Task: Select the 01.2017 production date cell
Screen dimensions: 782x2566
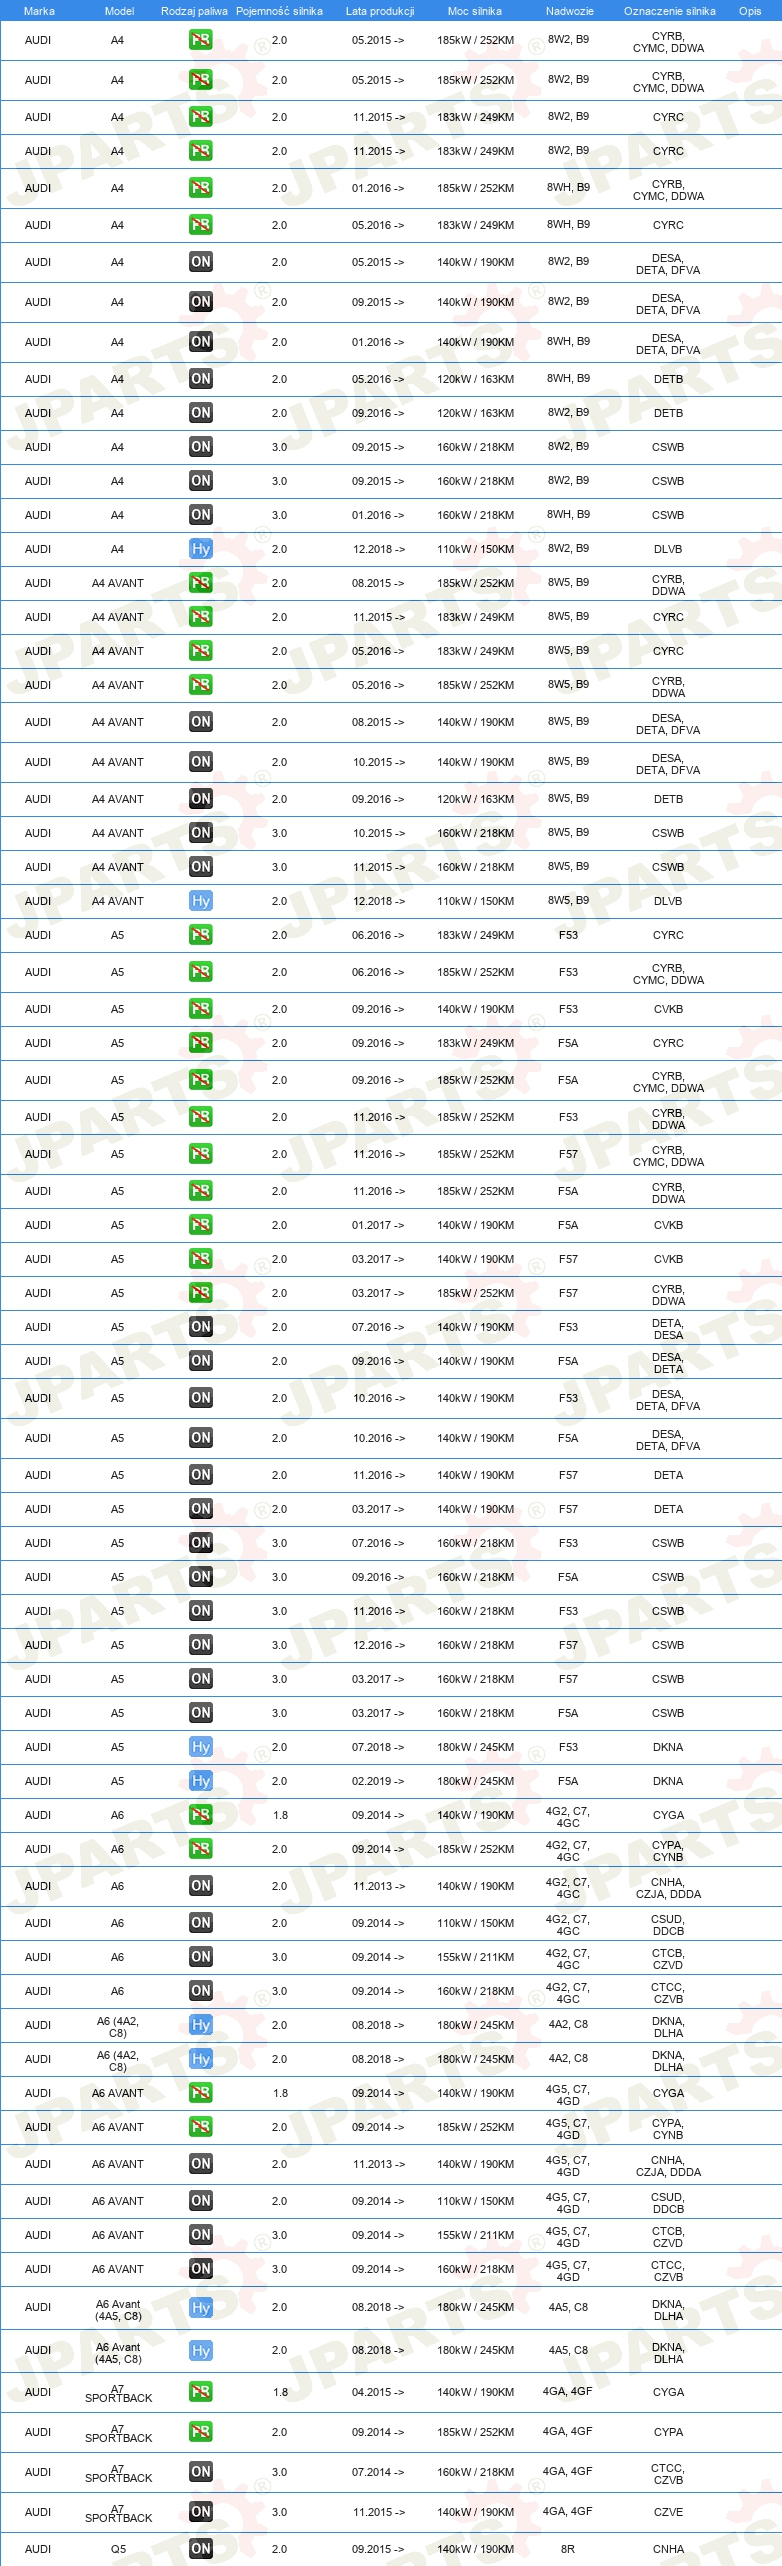Action: click(378, 1225)
